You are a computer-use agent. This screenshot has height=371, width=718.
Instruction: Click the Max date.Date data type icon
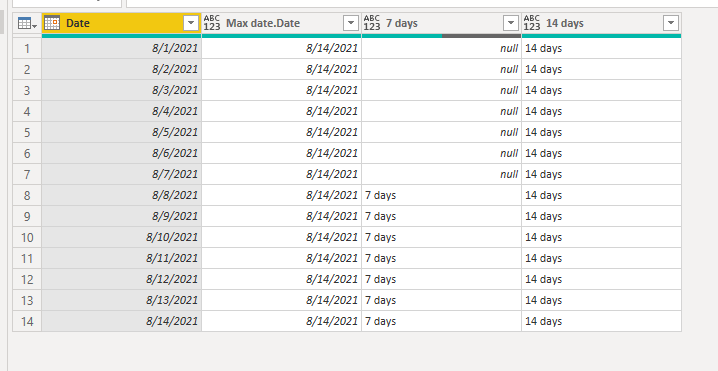pyautogui.click(x=212, y=23)
